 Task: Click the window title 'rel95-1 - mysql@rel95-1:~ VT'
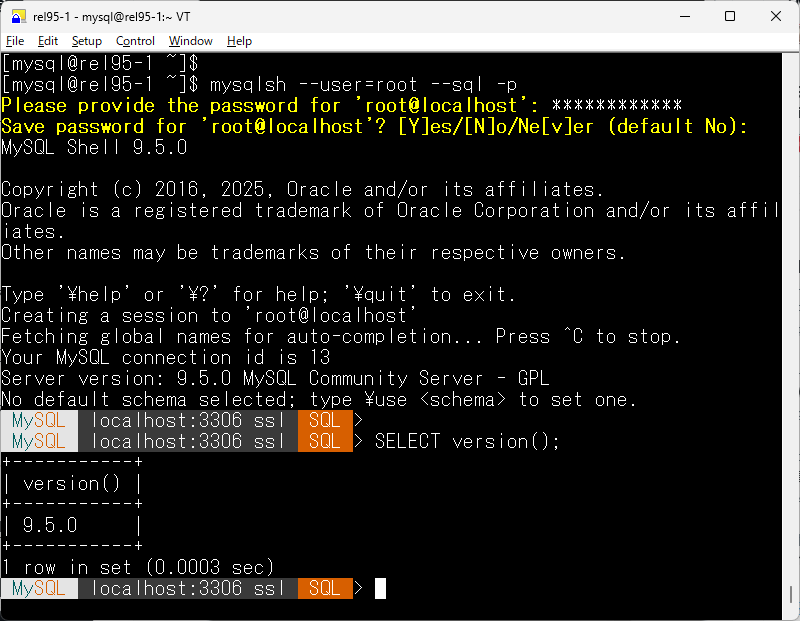click(112, 17)
